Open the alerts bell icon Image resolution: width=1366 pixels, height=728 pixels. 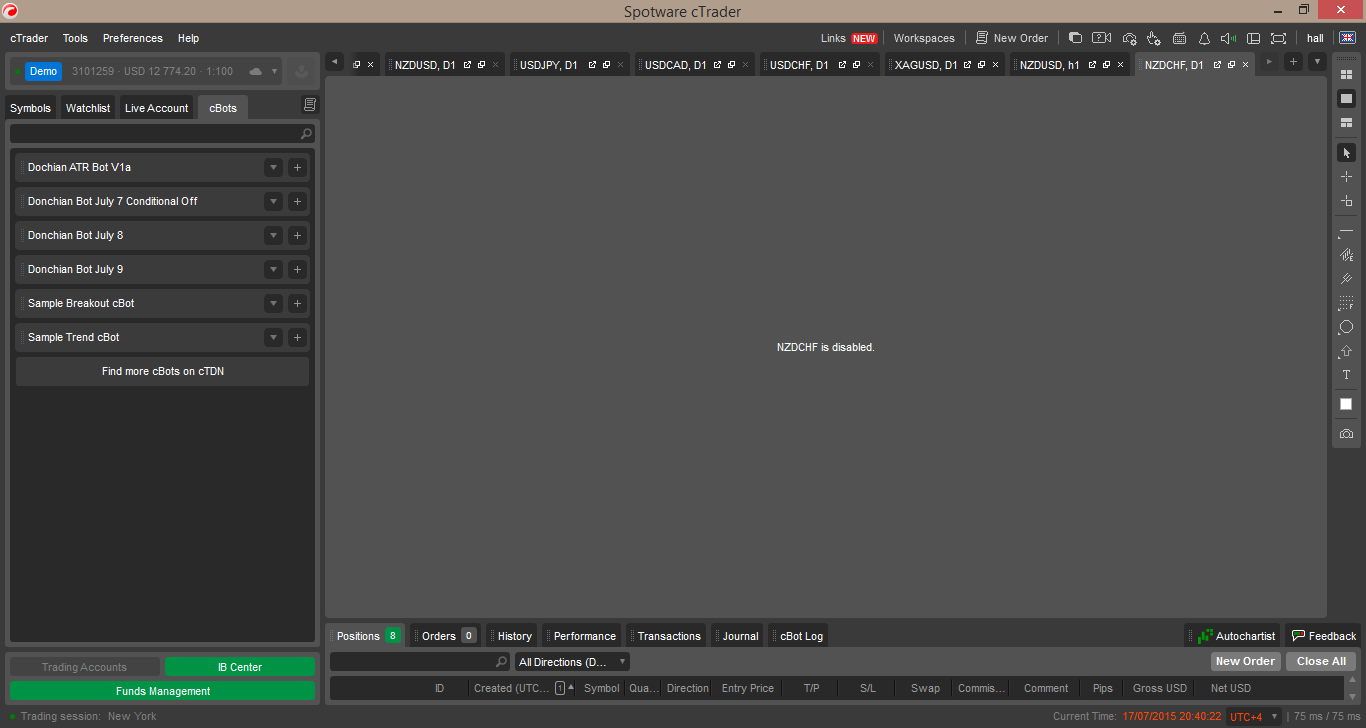(x=1204, y=38)
